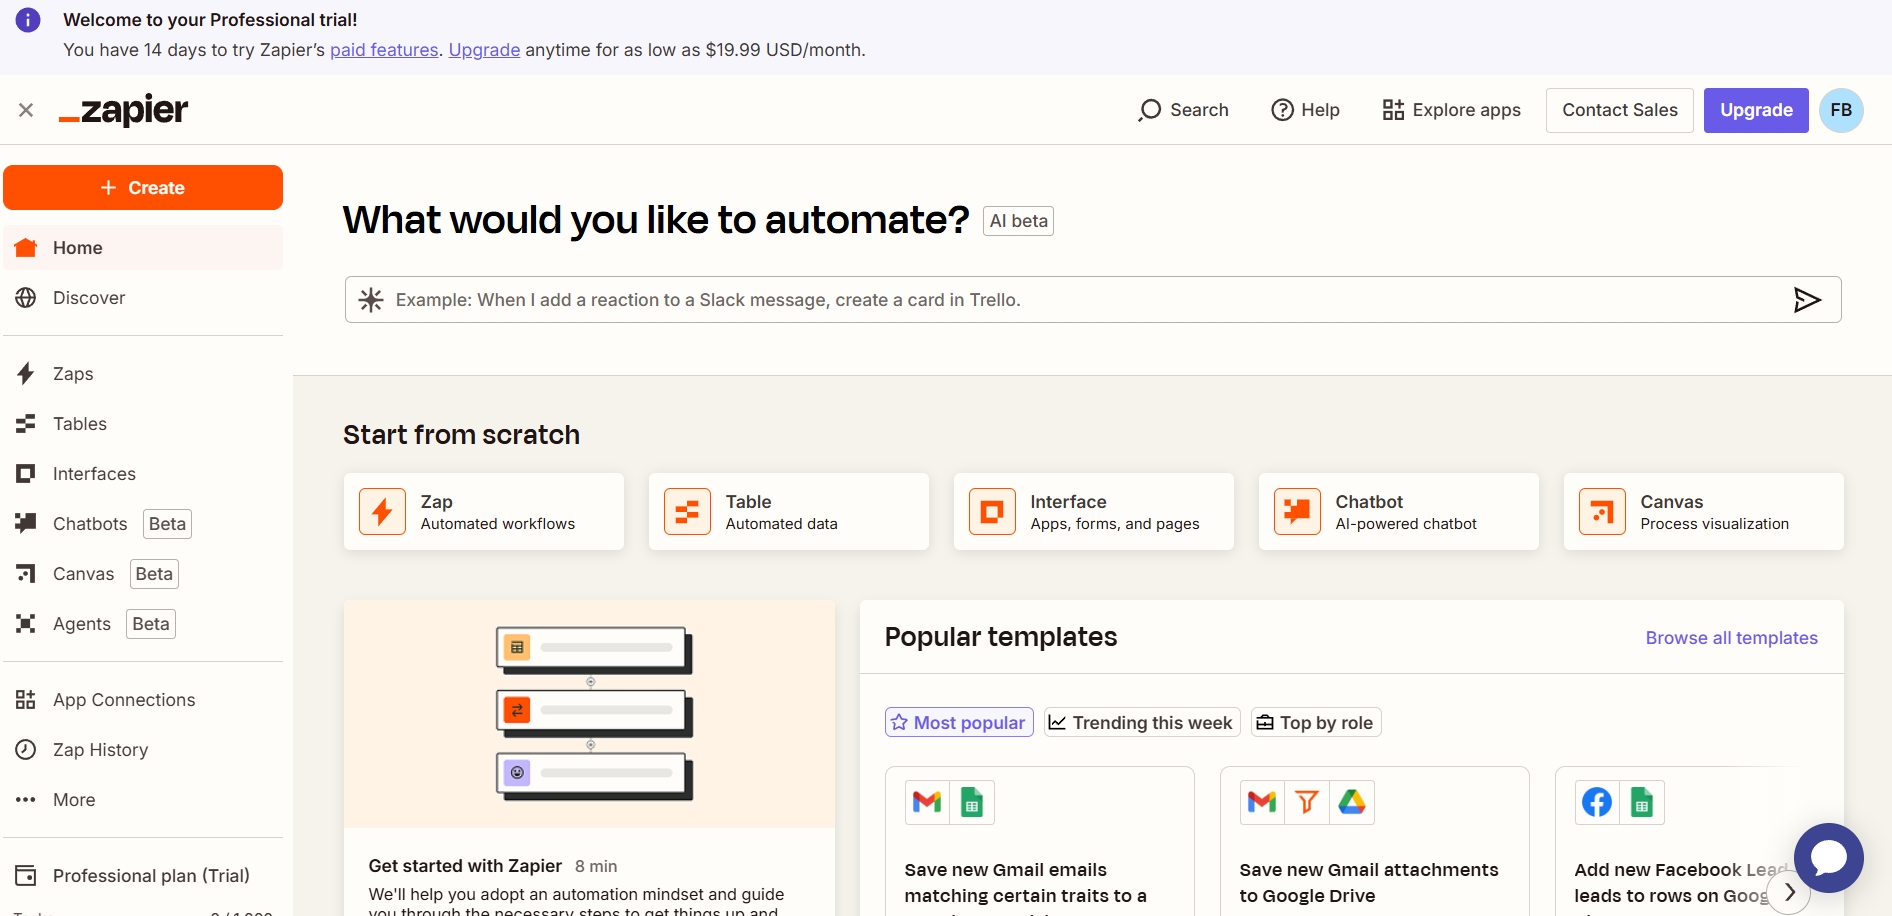The height and width of the screenshot is (916, 1892).
Task: Click the filter icon on second template
Action: (1307, 802)
